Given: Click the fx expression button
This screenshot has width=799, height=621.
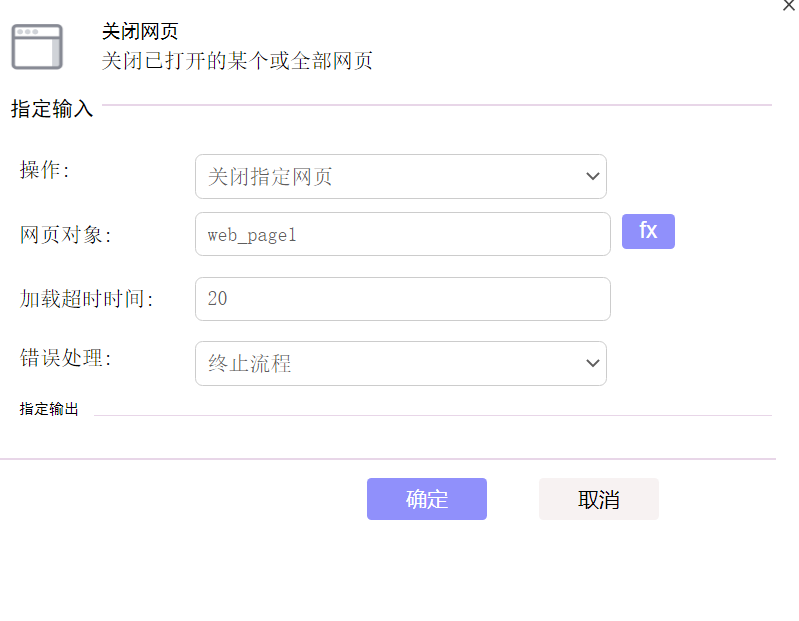Looking at the screenshot, I should click(648, 231).
